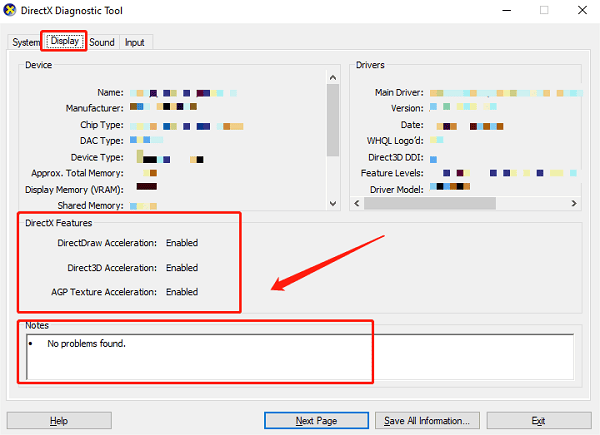This screenshot has height=435, width=600.
Task: Click the WHQL Logo'd label
Action: point(395,141)
